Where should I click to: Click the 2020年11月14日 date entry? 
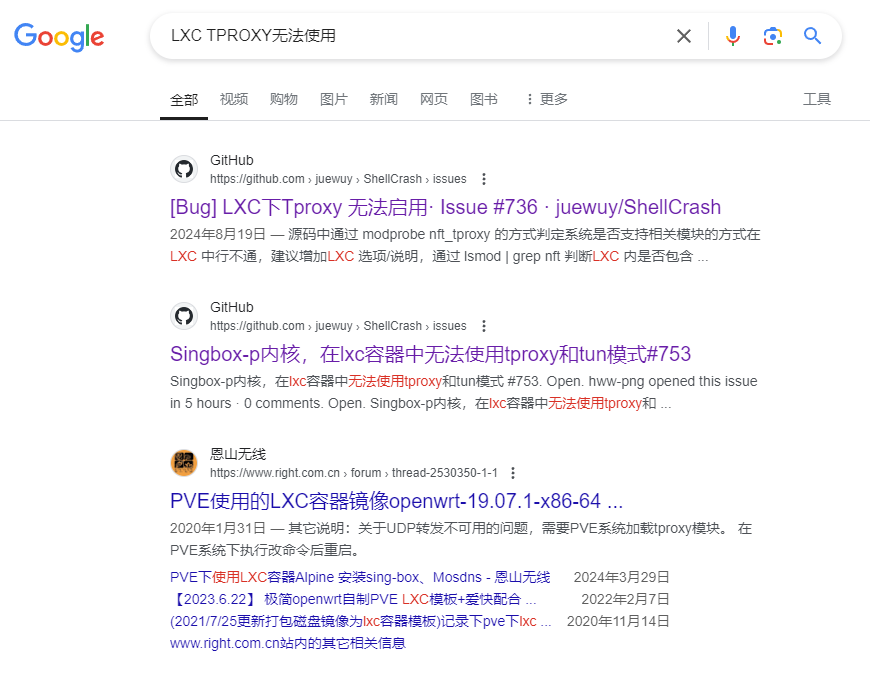click(618, 621)
